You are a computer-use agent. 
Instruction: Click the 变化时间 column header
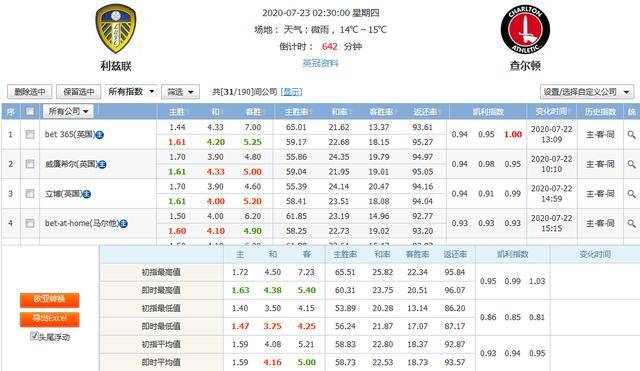(551, 111)
